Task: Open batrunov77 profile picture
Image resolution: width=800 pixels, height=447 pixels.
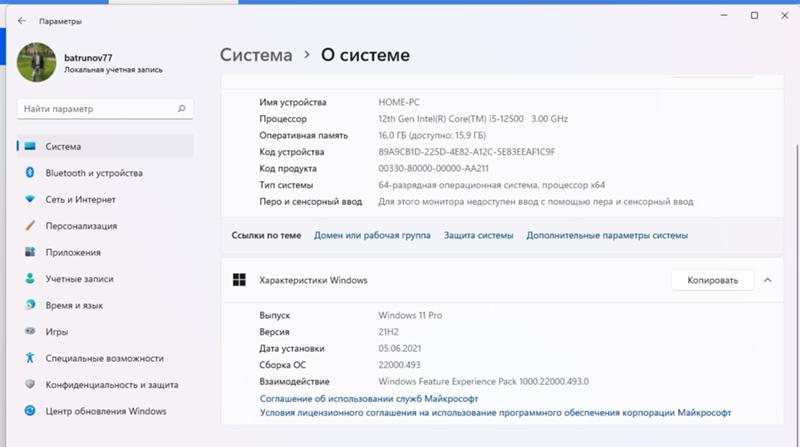Action: coord(36,62)
